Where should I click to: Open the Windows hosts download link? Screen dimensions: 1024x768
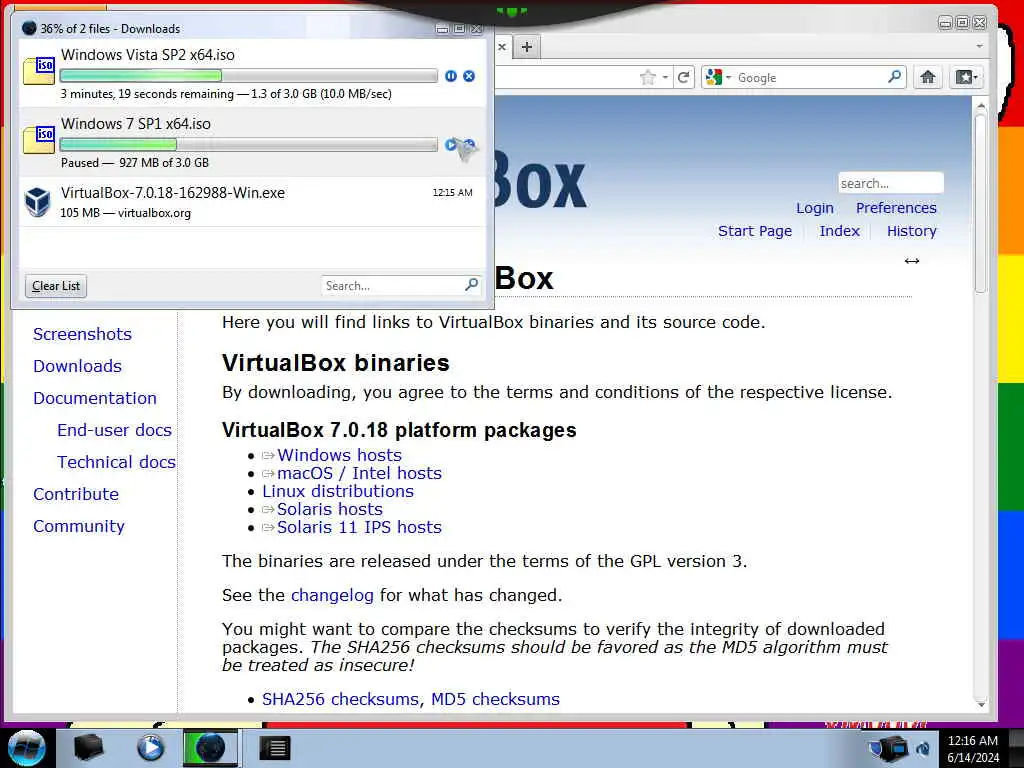coord(339,455)
